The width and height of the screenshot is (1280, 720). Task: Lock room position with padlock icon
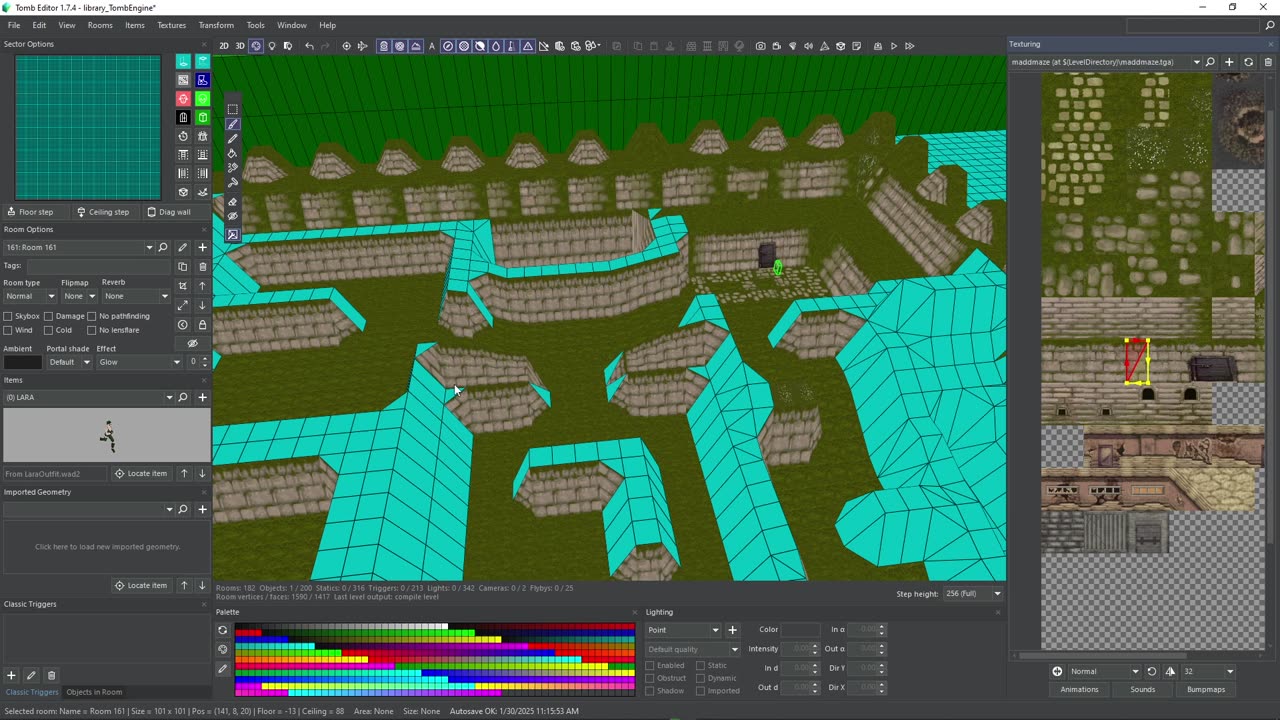(202, 325)
